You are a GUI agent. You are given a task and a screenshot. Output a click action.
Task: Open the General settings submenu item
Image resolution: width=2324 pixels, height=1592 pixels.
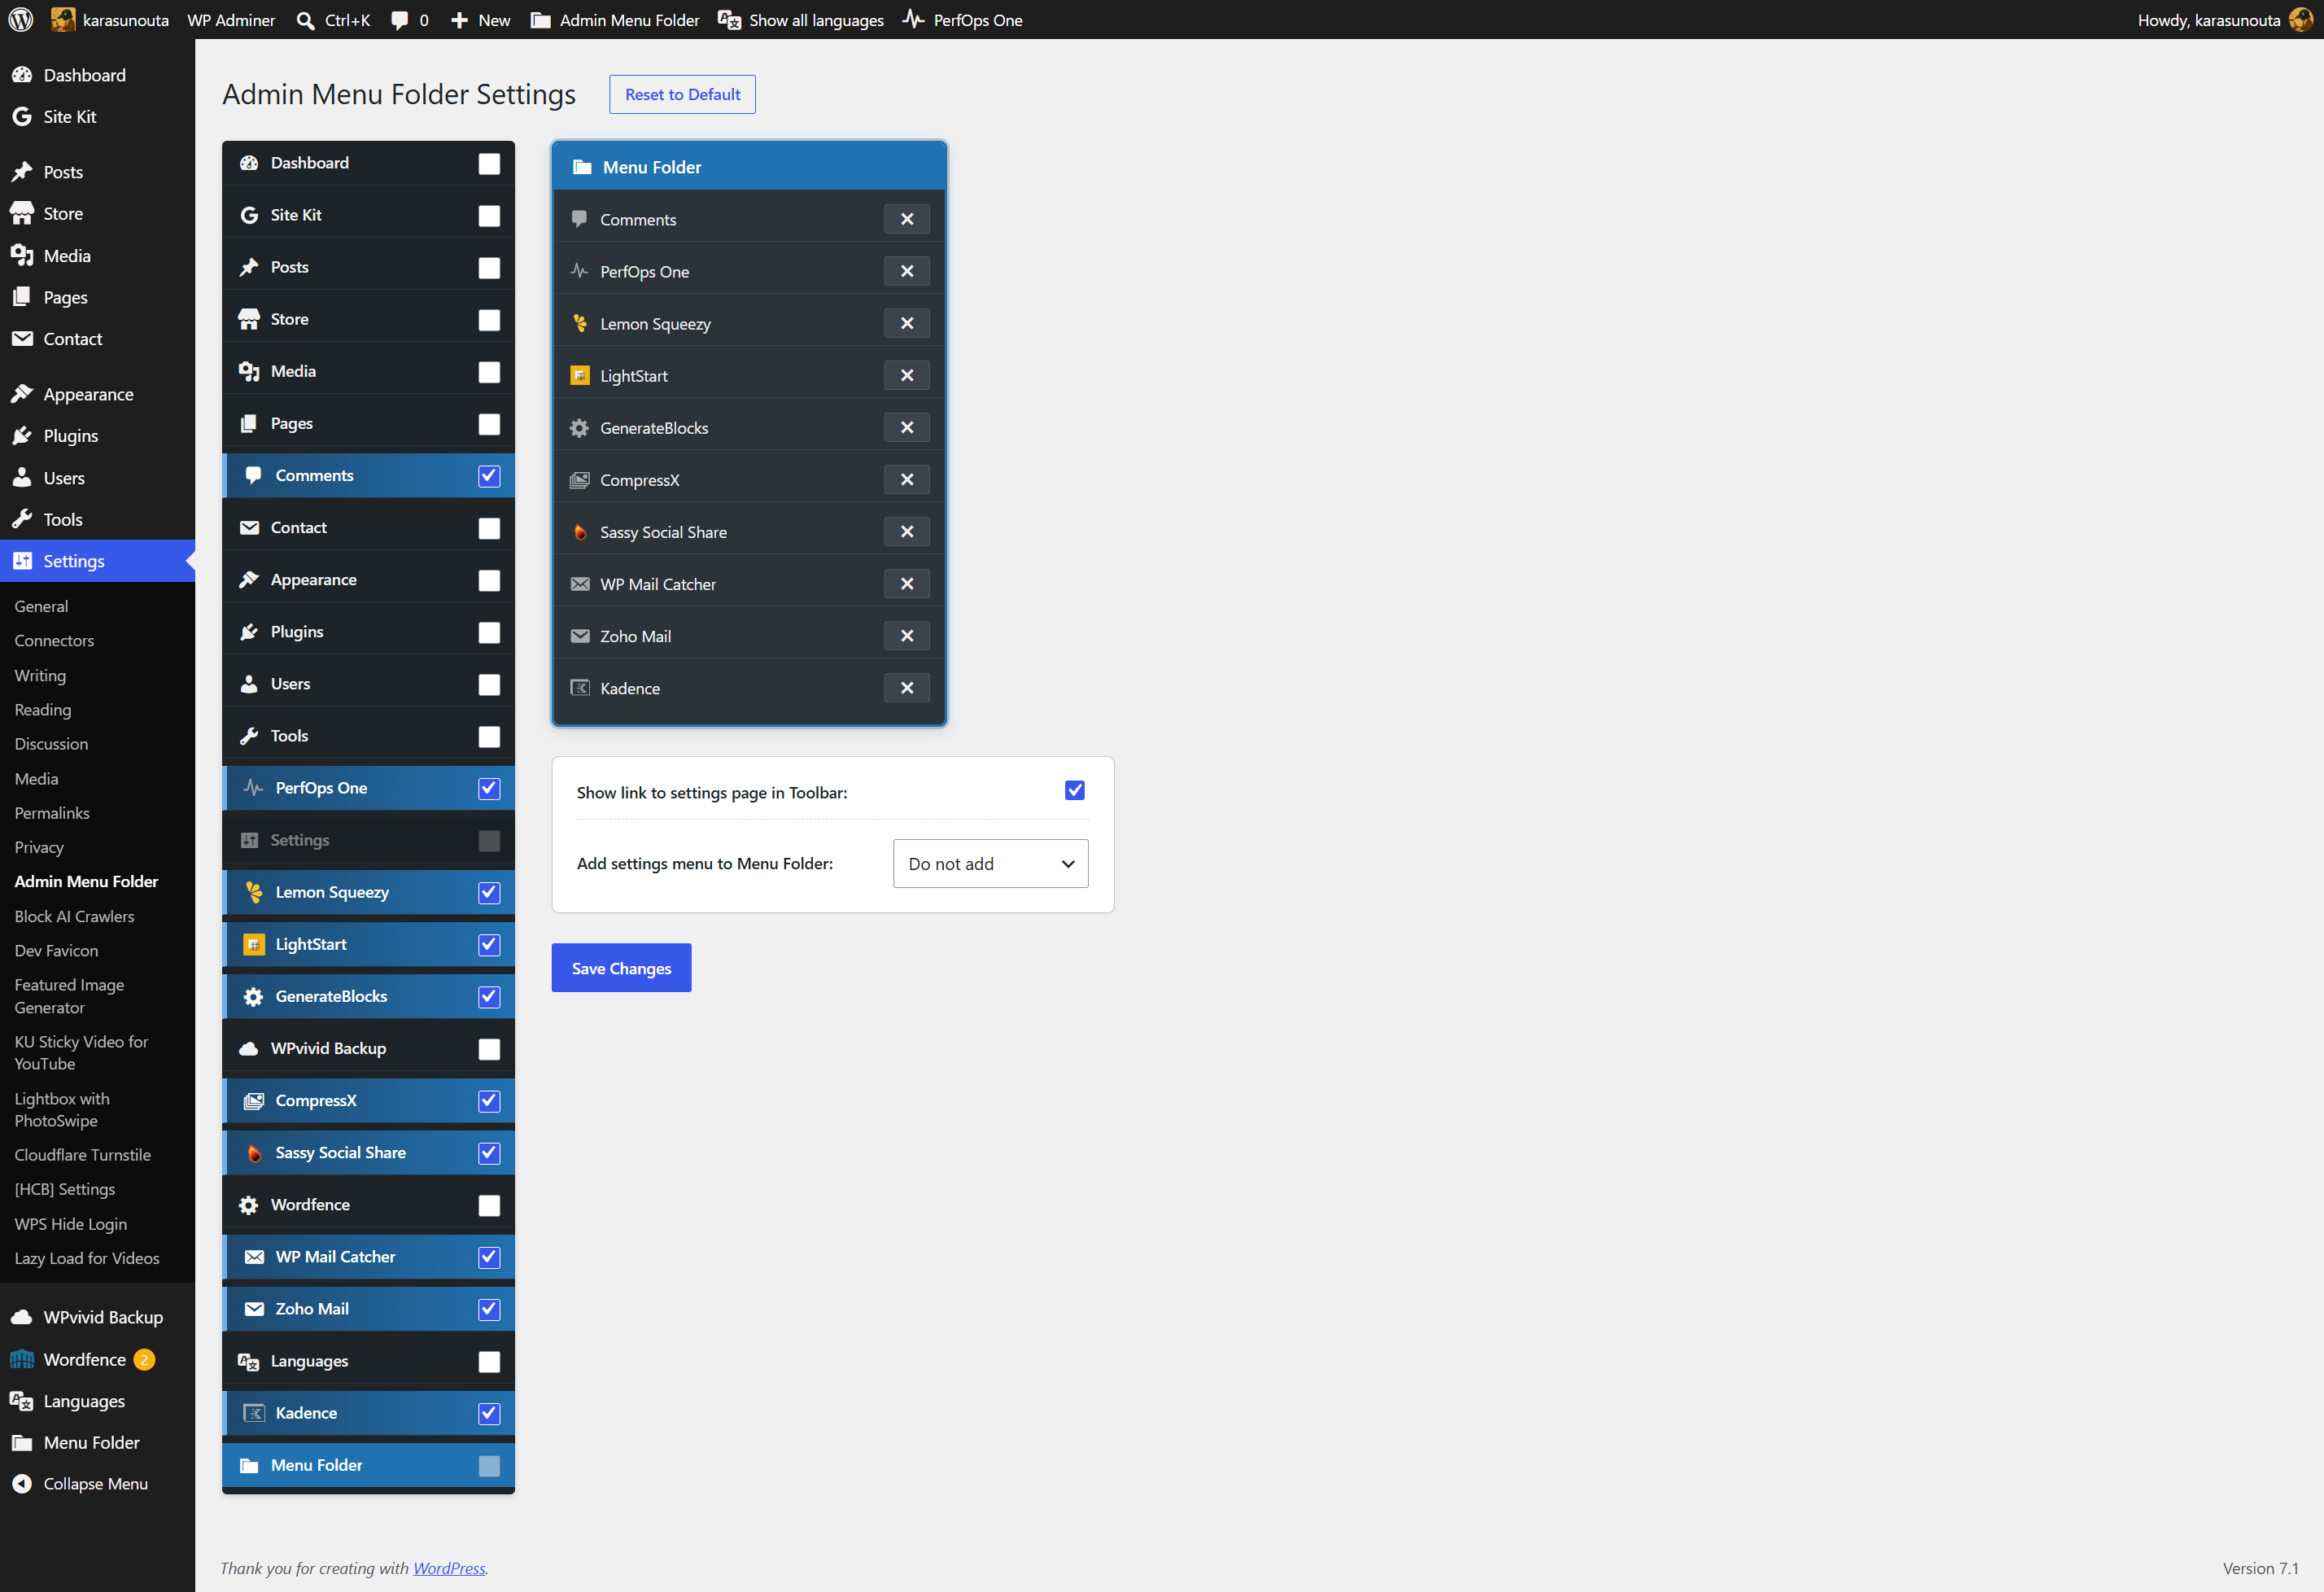(41, 606)
